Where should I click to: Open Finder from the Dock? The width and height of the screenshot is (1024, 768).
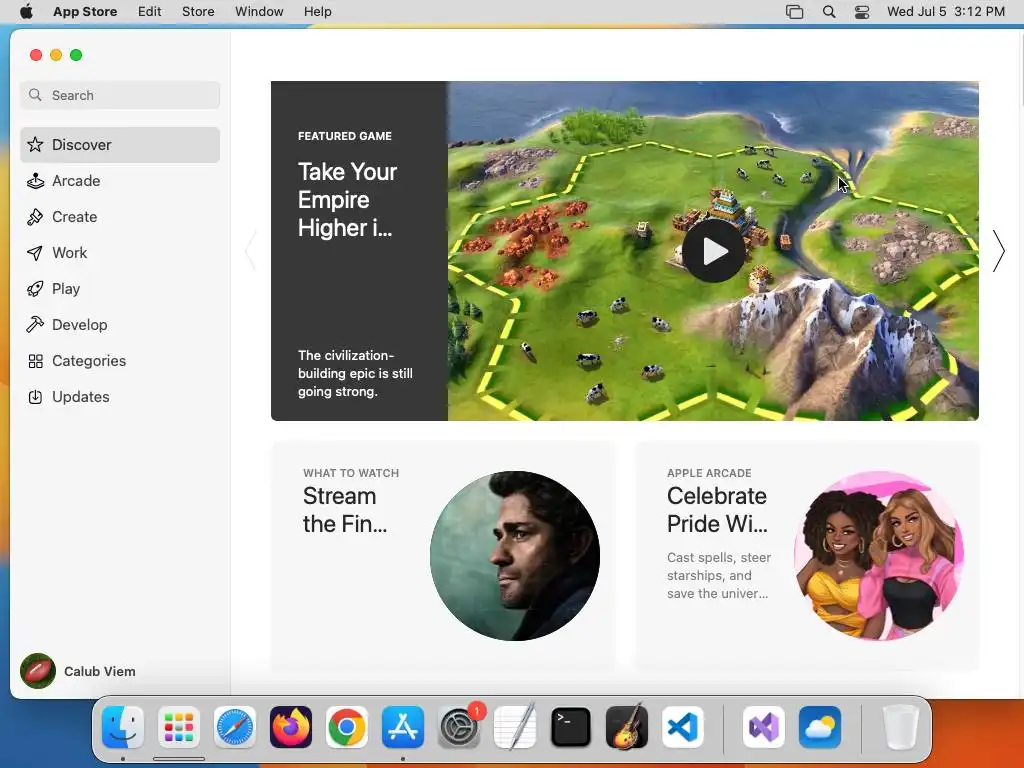pyautogui.click(x=123, y=727)
